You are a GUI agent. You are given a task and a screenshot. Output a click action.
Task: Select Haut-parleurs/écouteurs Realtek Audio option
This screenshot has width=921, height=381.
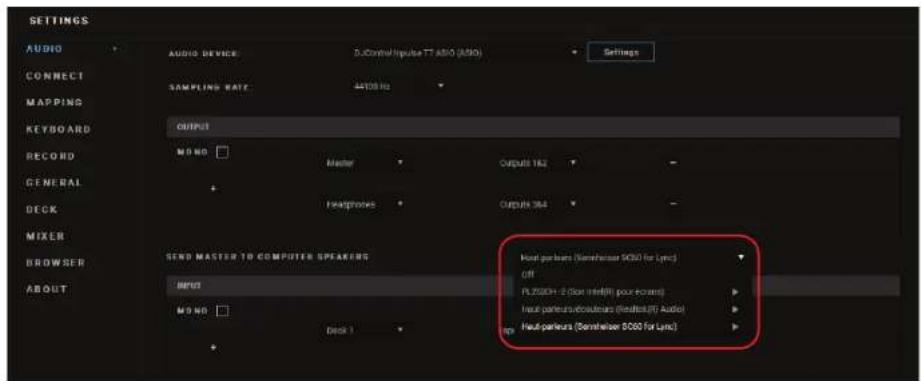(x=603, y=309)
